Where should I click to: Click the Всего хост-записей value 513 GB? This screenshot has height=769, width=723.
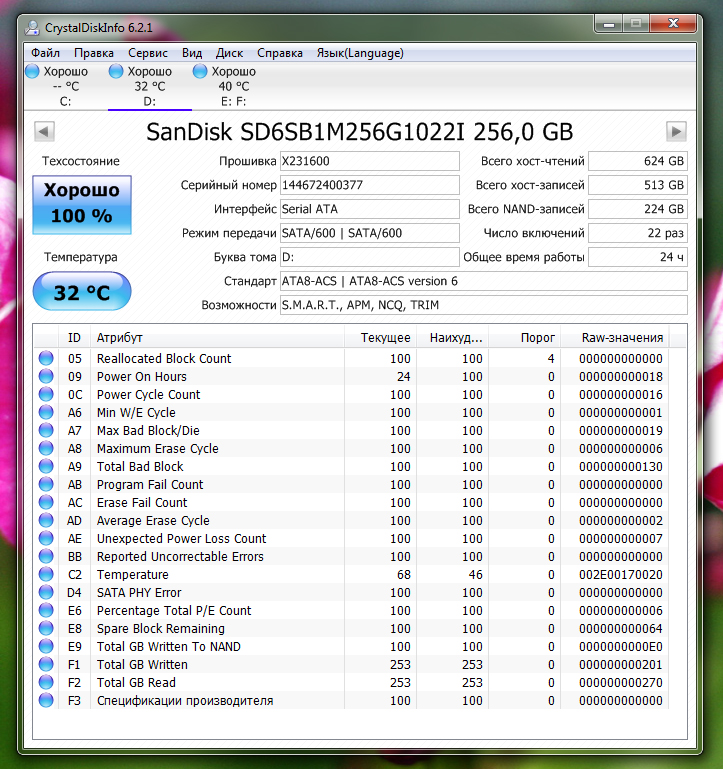coord(638,185)
